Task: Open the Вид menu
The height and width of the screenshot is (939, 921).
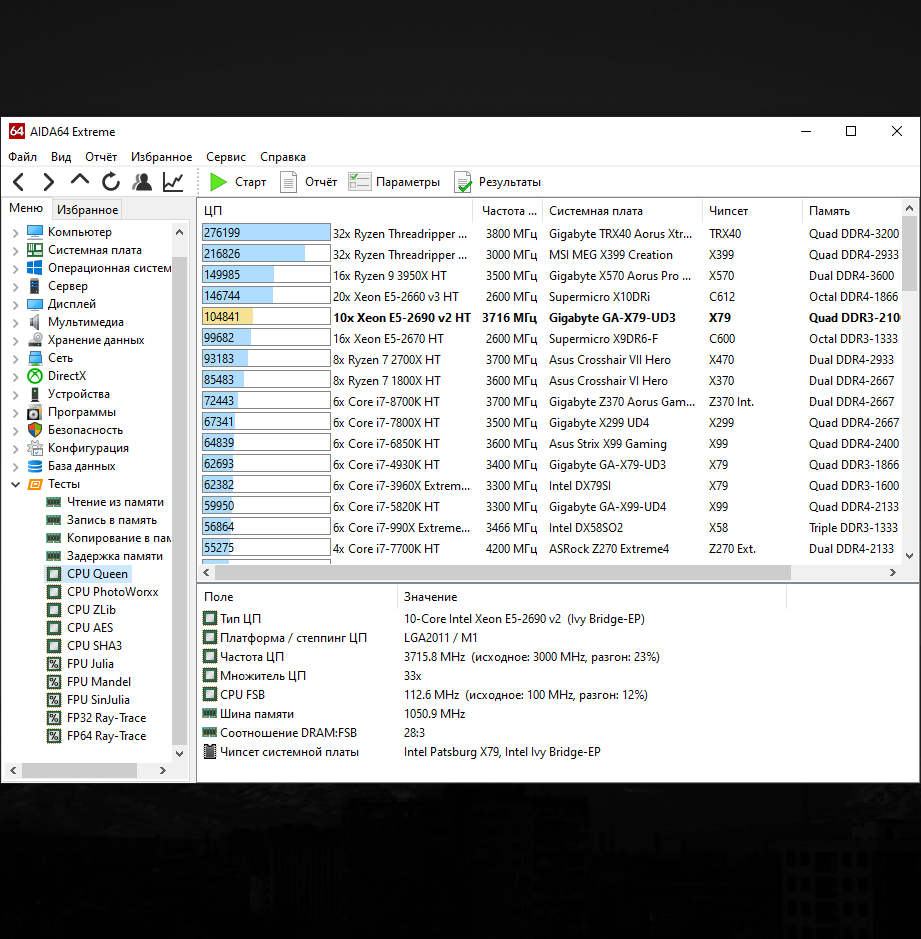Action: tap(60, 157)
